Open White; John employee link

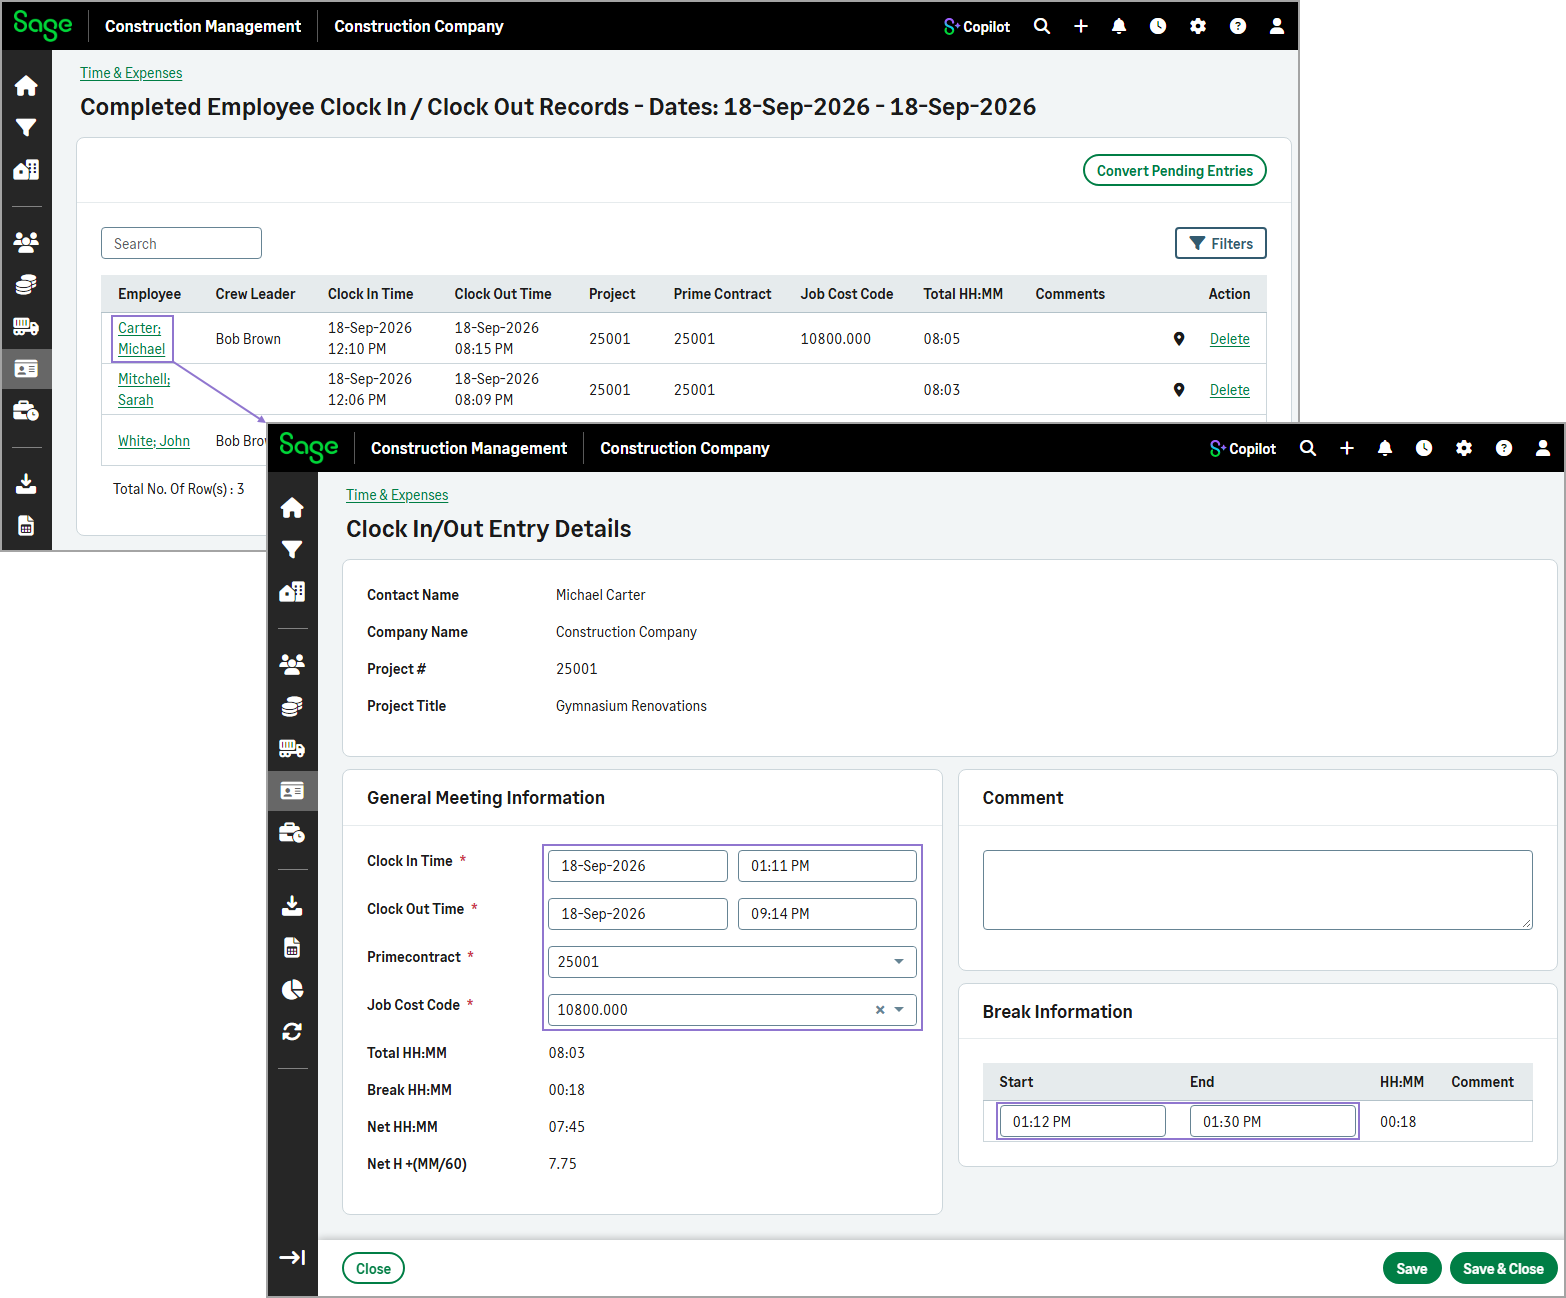pos(154,441)
